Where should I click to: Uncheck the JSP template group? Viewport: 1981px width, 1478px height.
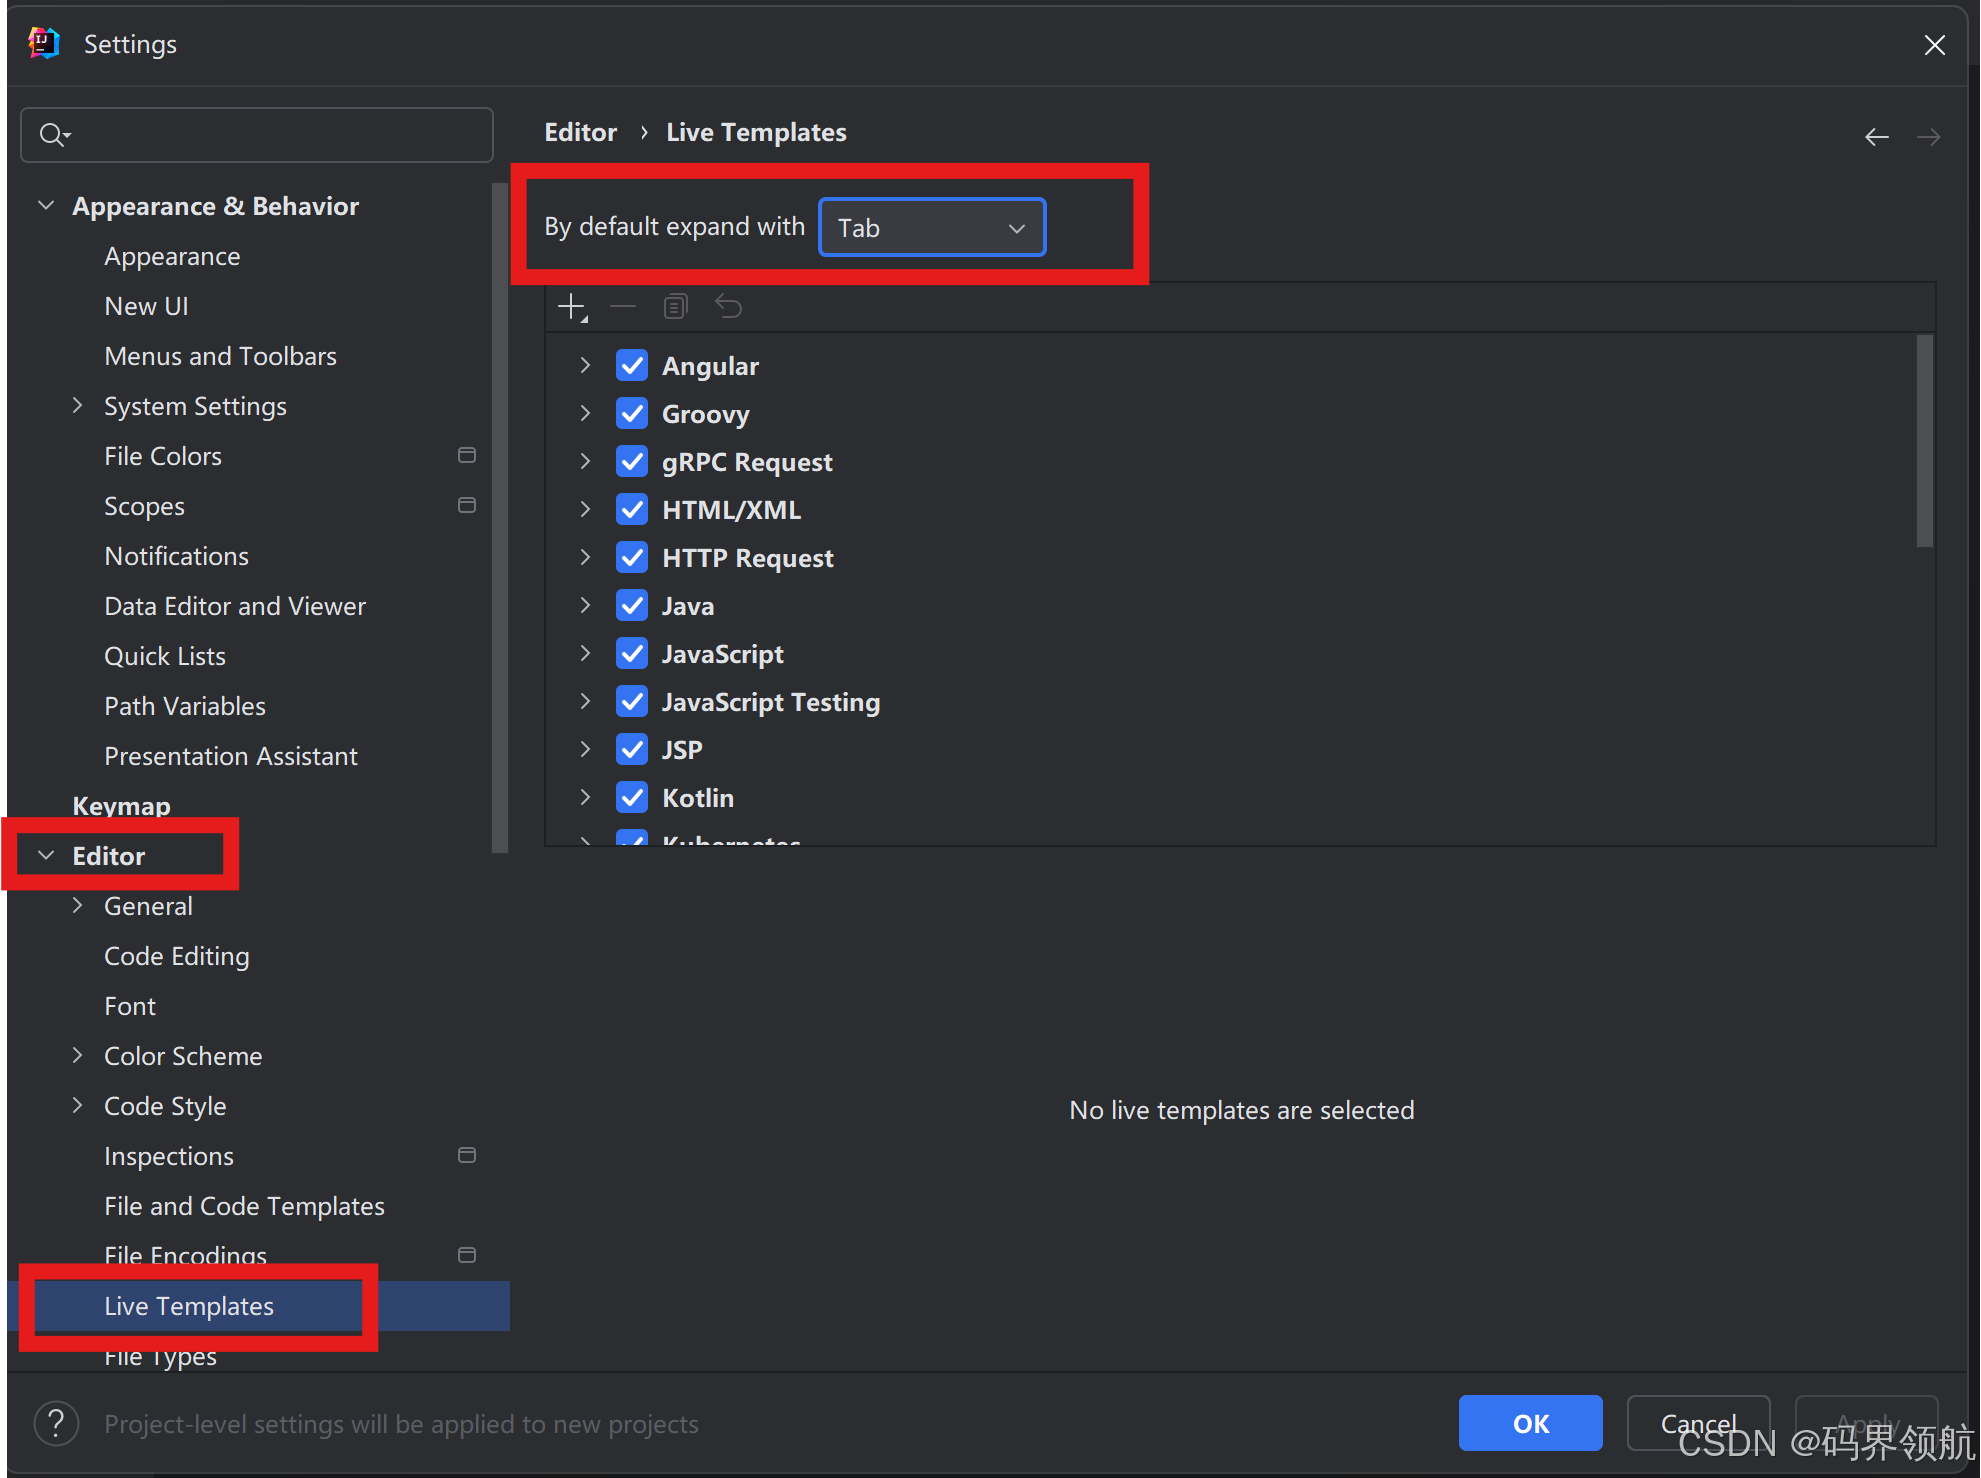coord(632,750)
